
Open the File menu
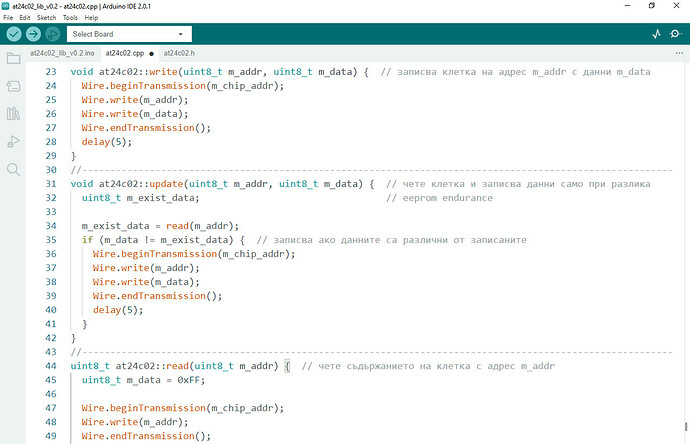pyautogui.click(x=10, y=18)
